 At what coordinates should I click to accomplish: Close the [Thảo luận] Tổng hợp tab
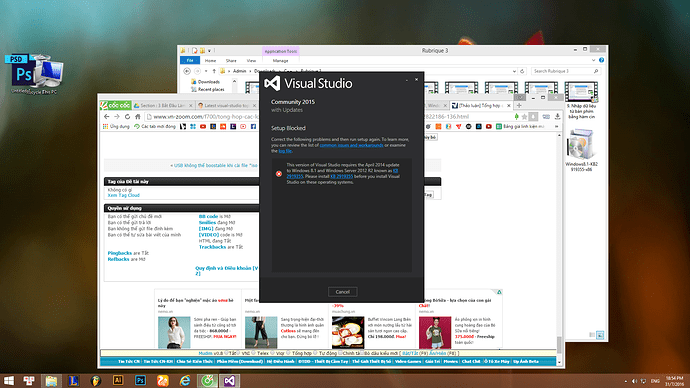click(509, 106)
